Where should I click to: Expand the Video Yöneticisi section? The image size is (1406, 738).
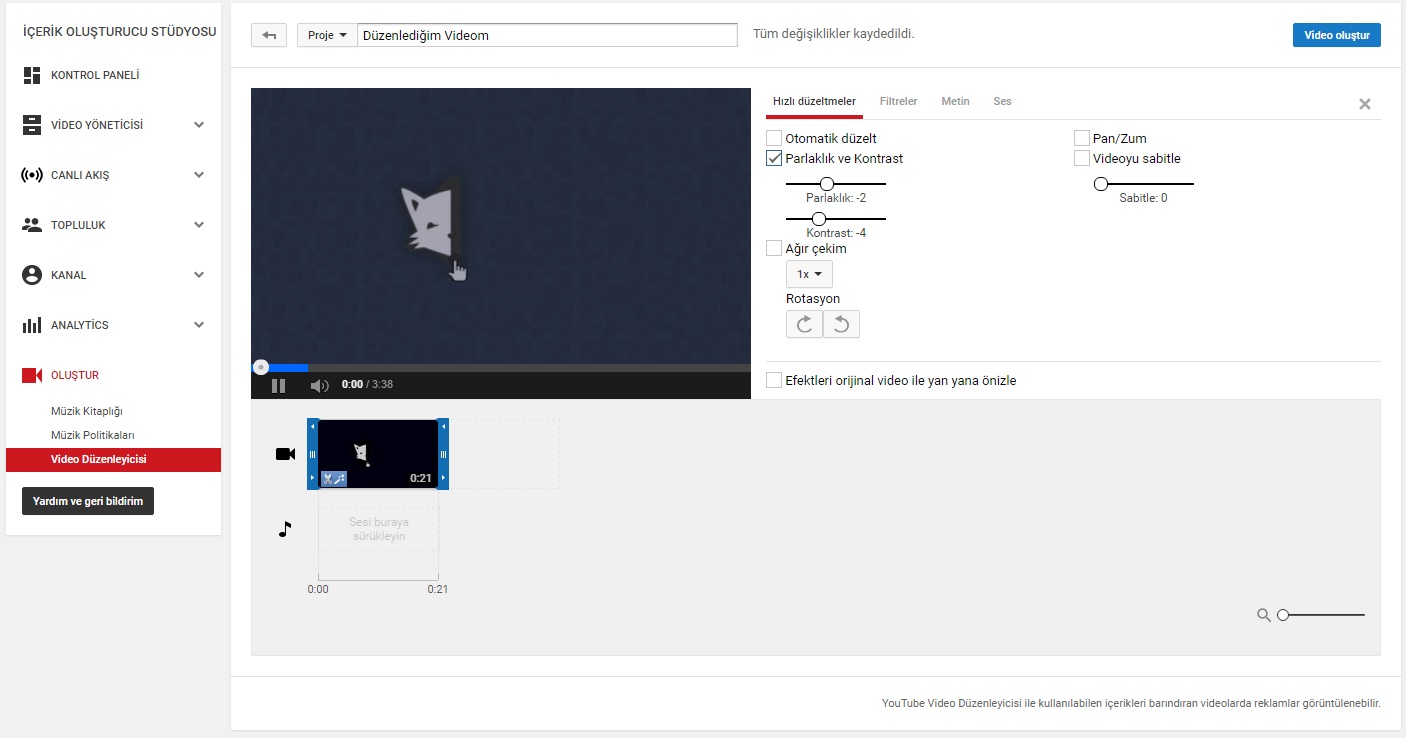(199, 125)
